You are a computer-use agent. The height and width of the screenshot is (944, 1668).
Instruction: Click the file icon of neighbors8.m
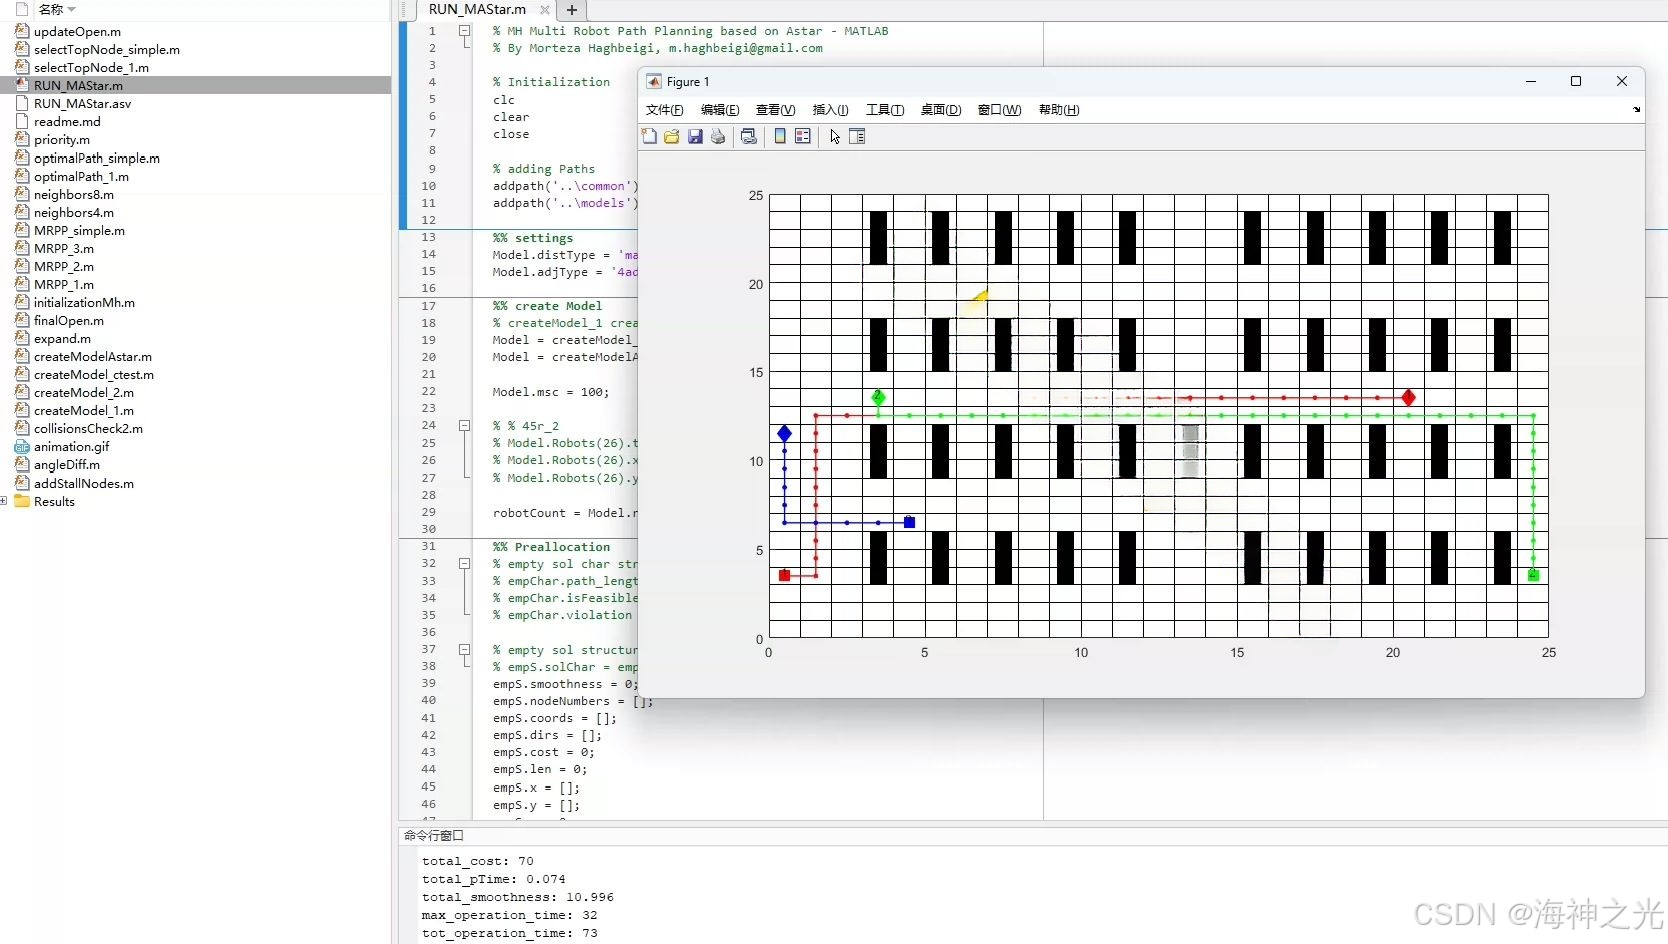click(22, 194)
